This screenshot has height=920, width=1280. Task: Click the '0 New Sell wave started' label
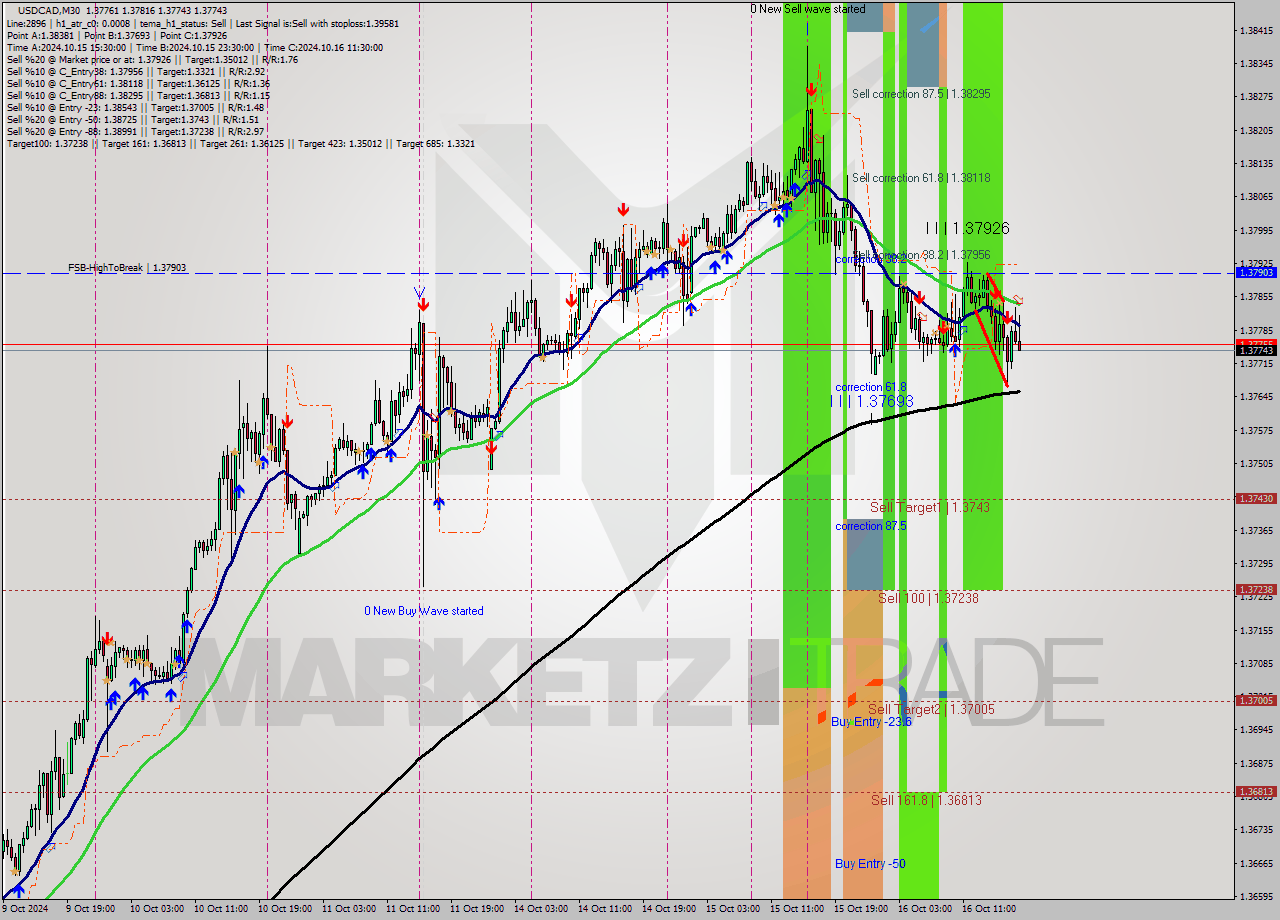click(x=809, y=9)
